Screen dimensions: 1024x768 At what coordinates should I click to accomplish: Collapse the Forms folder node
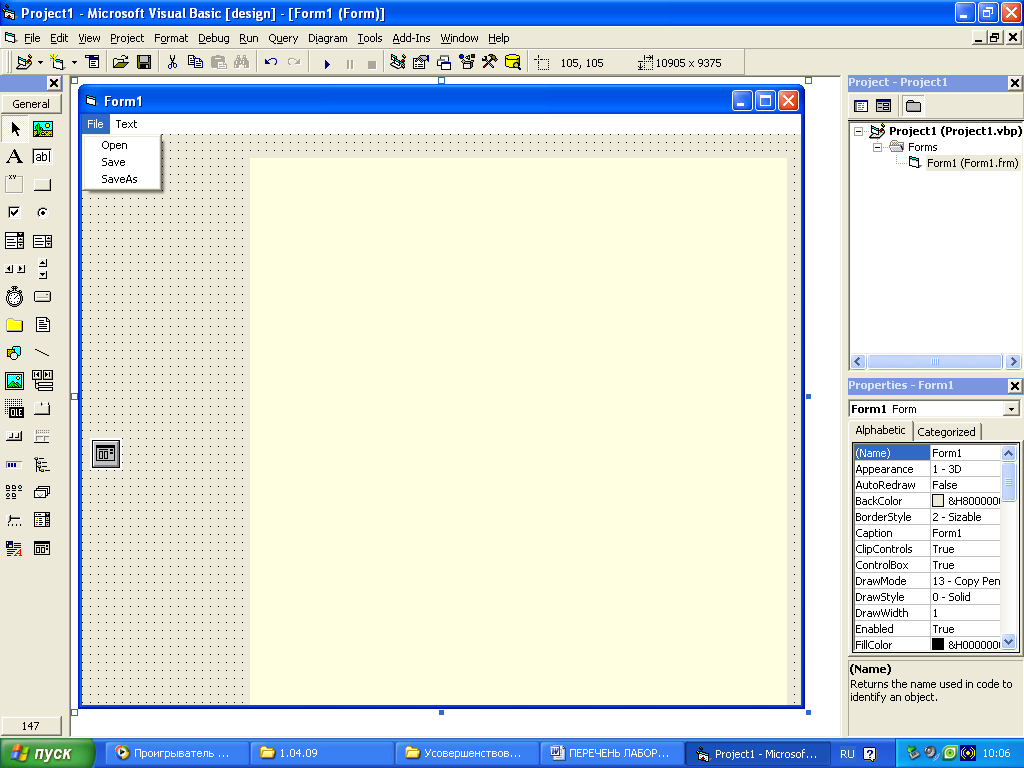[x=877, y=147]
